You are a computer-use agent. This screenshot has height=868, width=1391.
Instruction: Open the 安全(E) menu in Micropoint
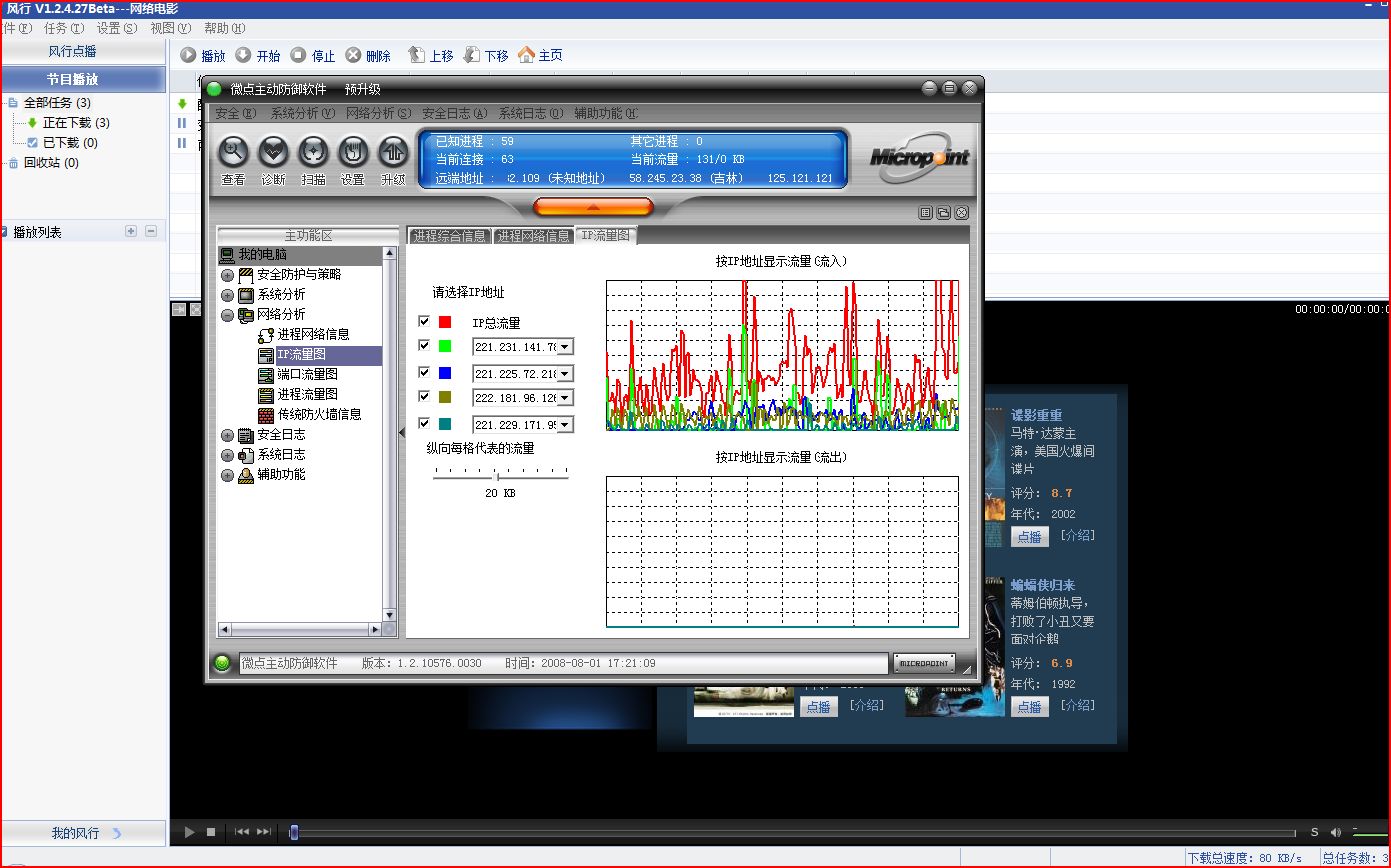coord(235,113)
